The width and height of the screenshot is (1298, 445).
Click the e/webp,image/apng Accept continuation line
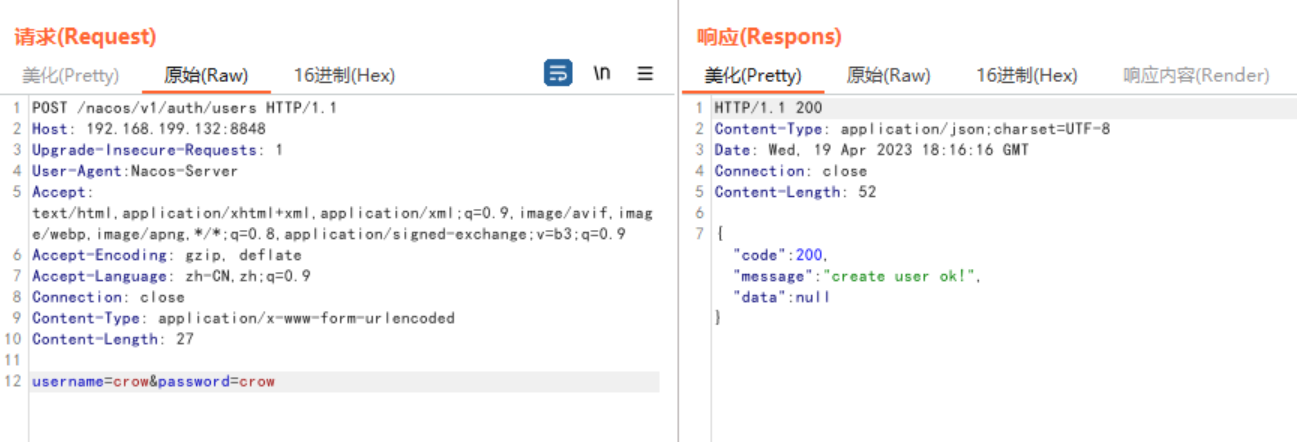click(329, 234)
